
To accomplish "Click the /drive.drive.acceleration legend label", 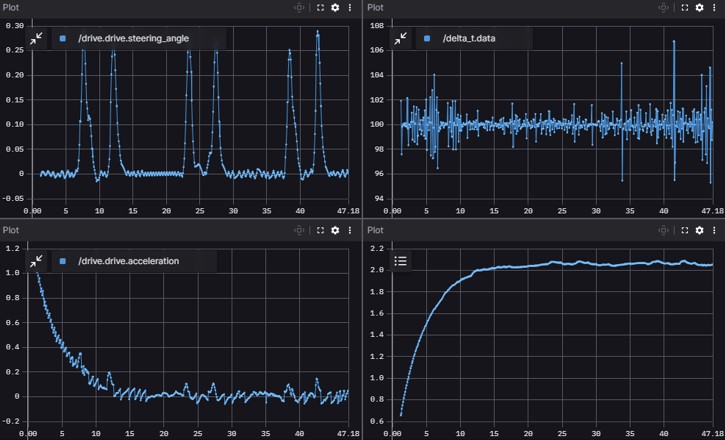I will click(129, 261).
